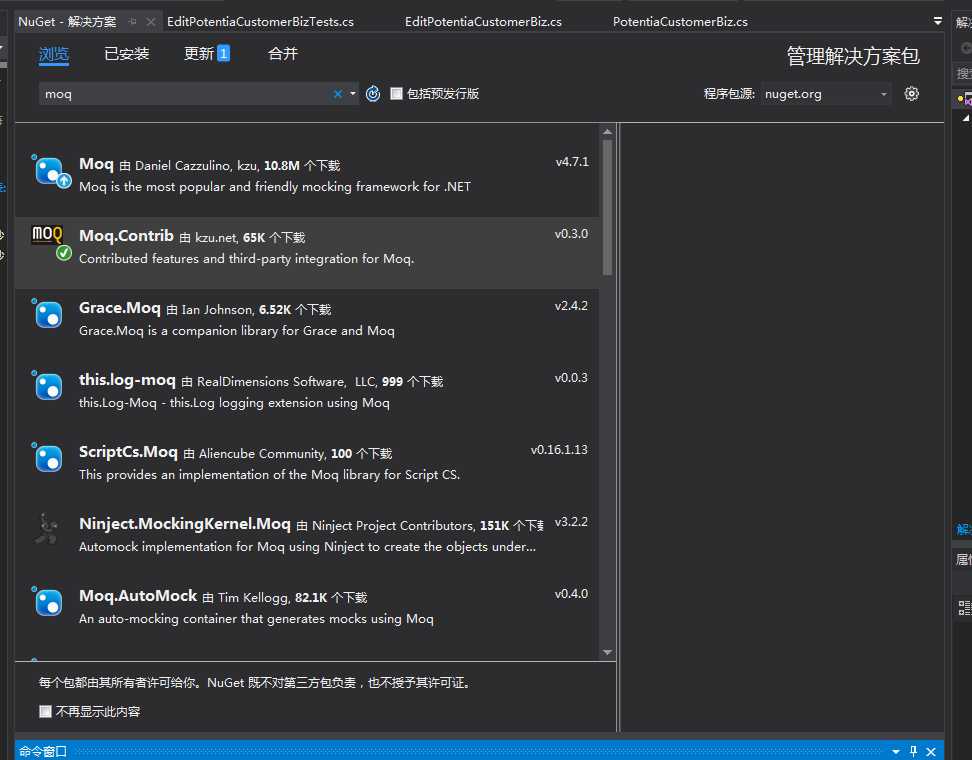The image size is (972, 760).
Task: Click the v3.2.2 version label
Action: (571, 521)
